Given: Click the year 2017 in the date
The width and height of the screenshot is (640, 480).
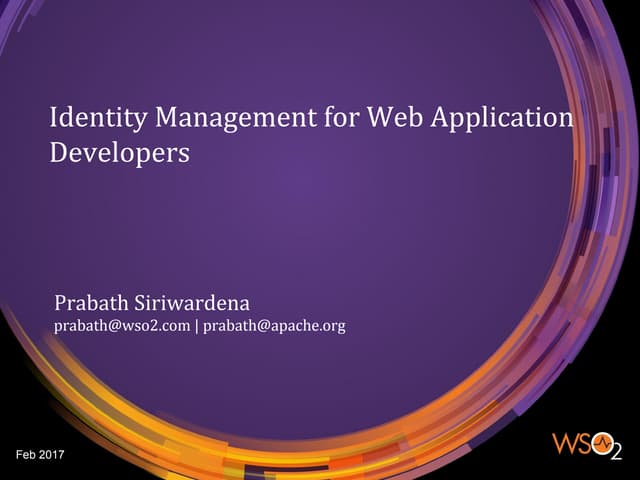Looking at the screenshot, I should pyautogui.click(x=51, y=456).
